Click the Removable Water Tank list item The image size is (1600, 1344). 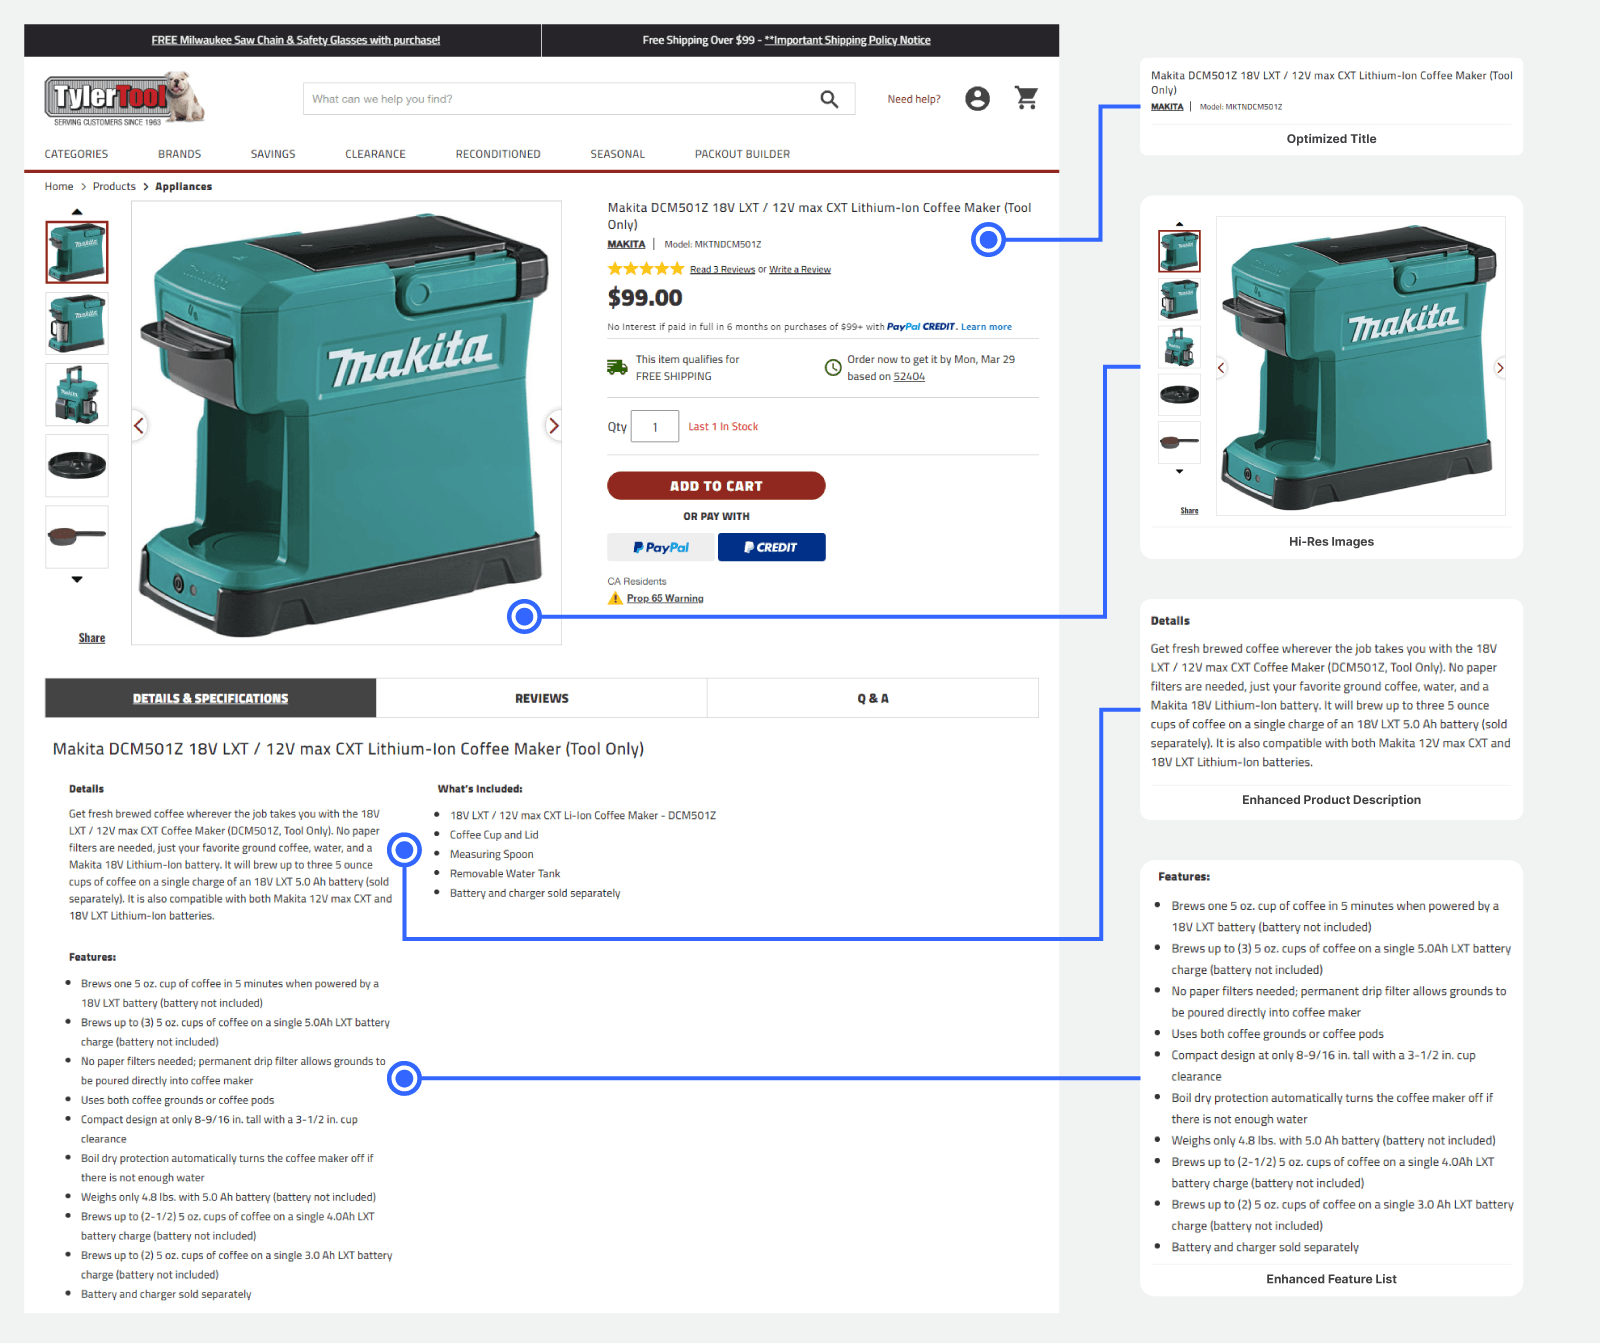(x=505, y=874)
